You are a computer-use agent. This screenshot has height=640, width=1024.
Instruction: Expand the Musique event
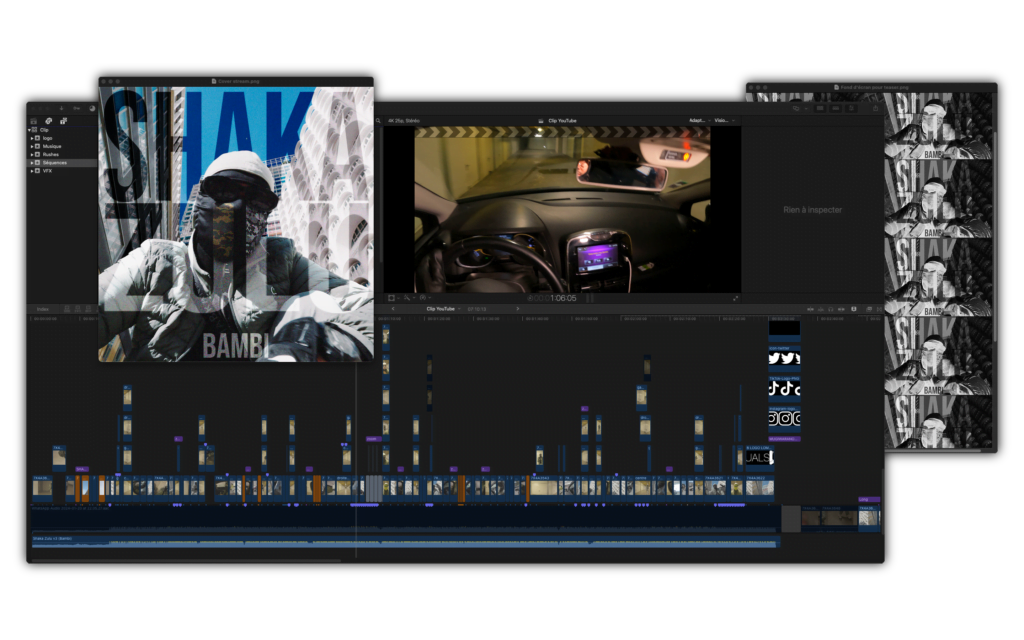click(x=32, y=146)
